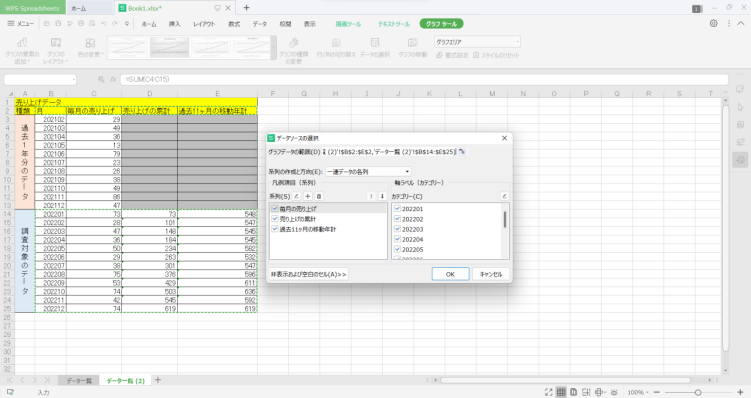The image size is (751, 398).
Task: Open the ホーム ribbon tab
Action: click(x=149, y=24)
